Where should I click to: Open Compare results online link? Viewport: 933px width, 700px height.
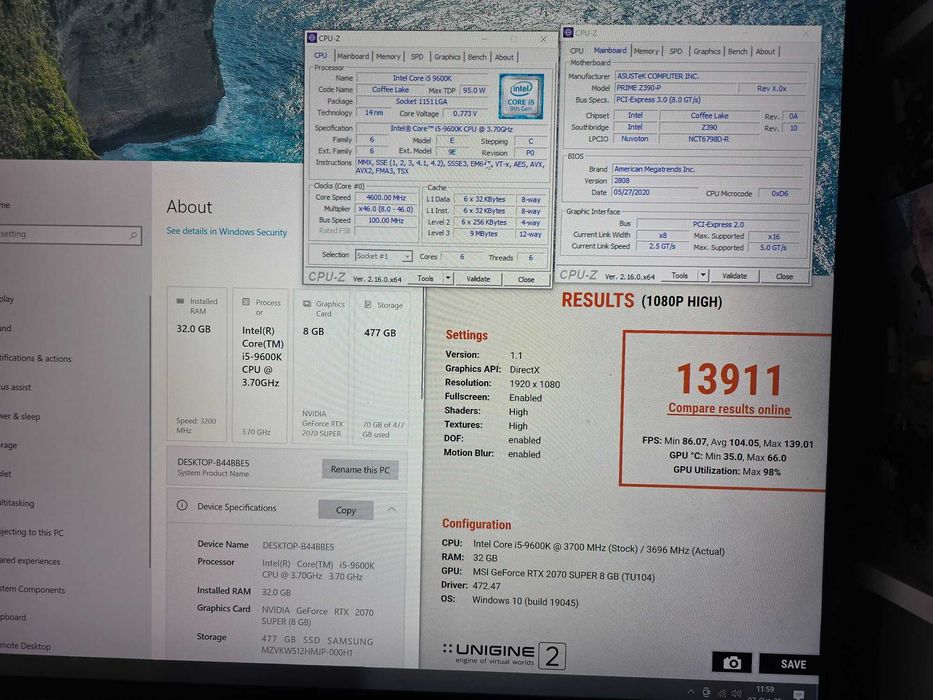pyautogui.click(x=729, y=409)
